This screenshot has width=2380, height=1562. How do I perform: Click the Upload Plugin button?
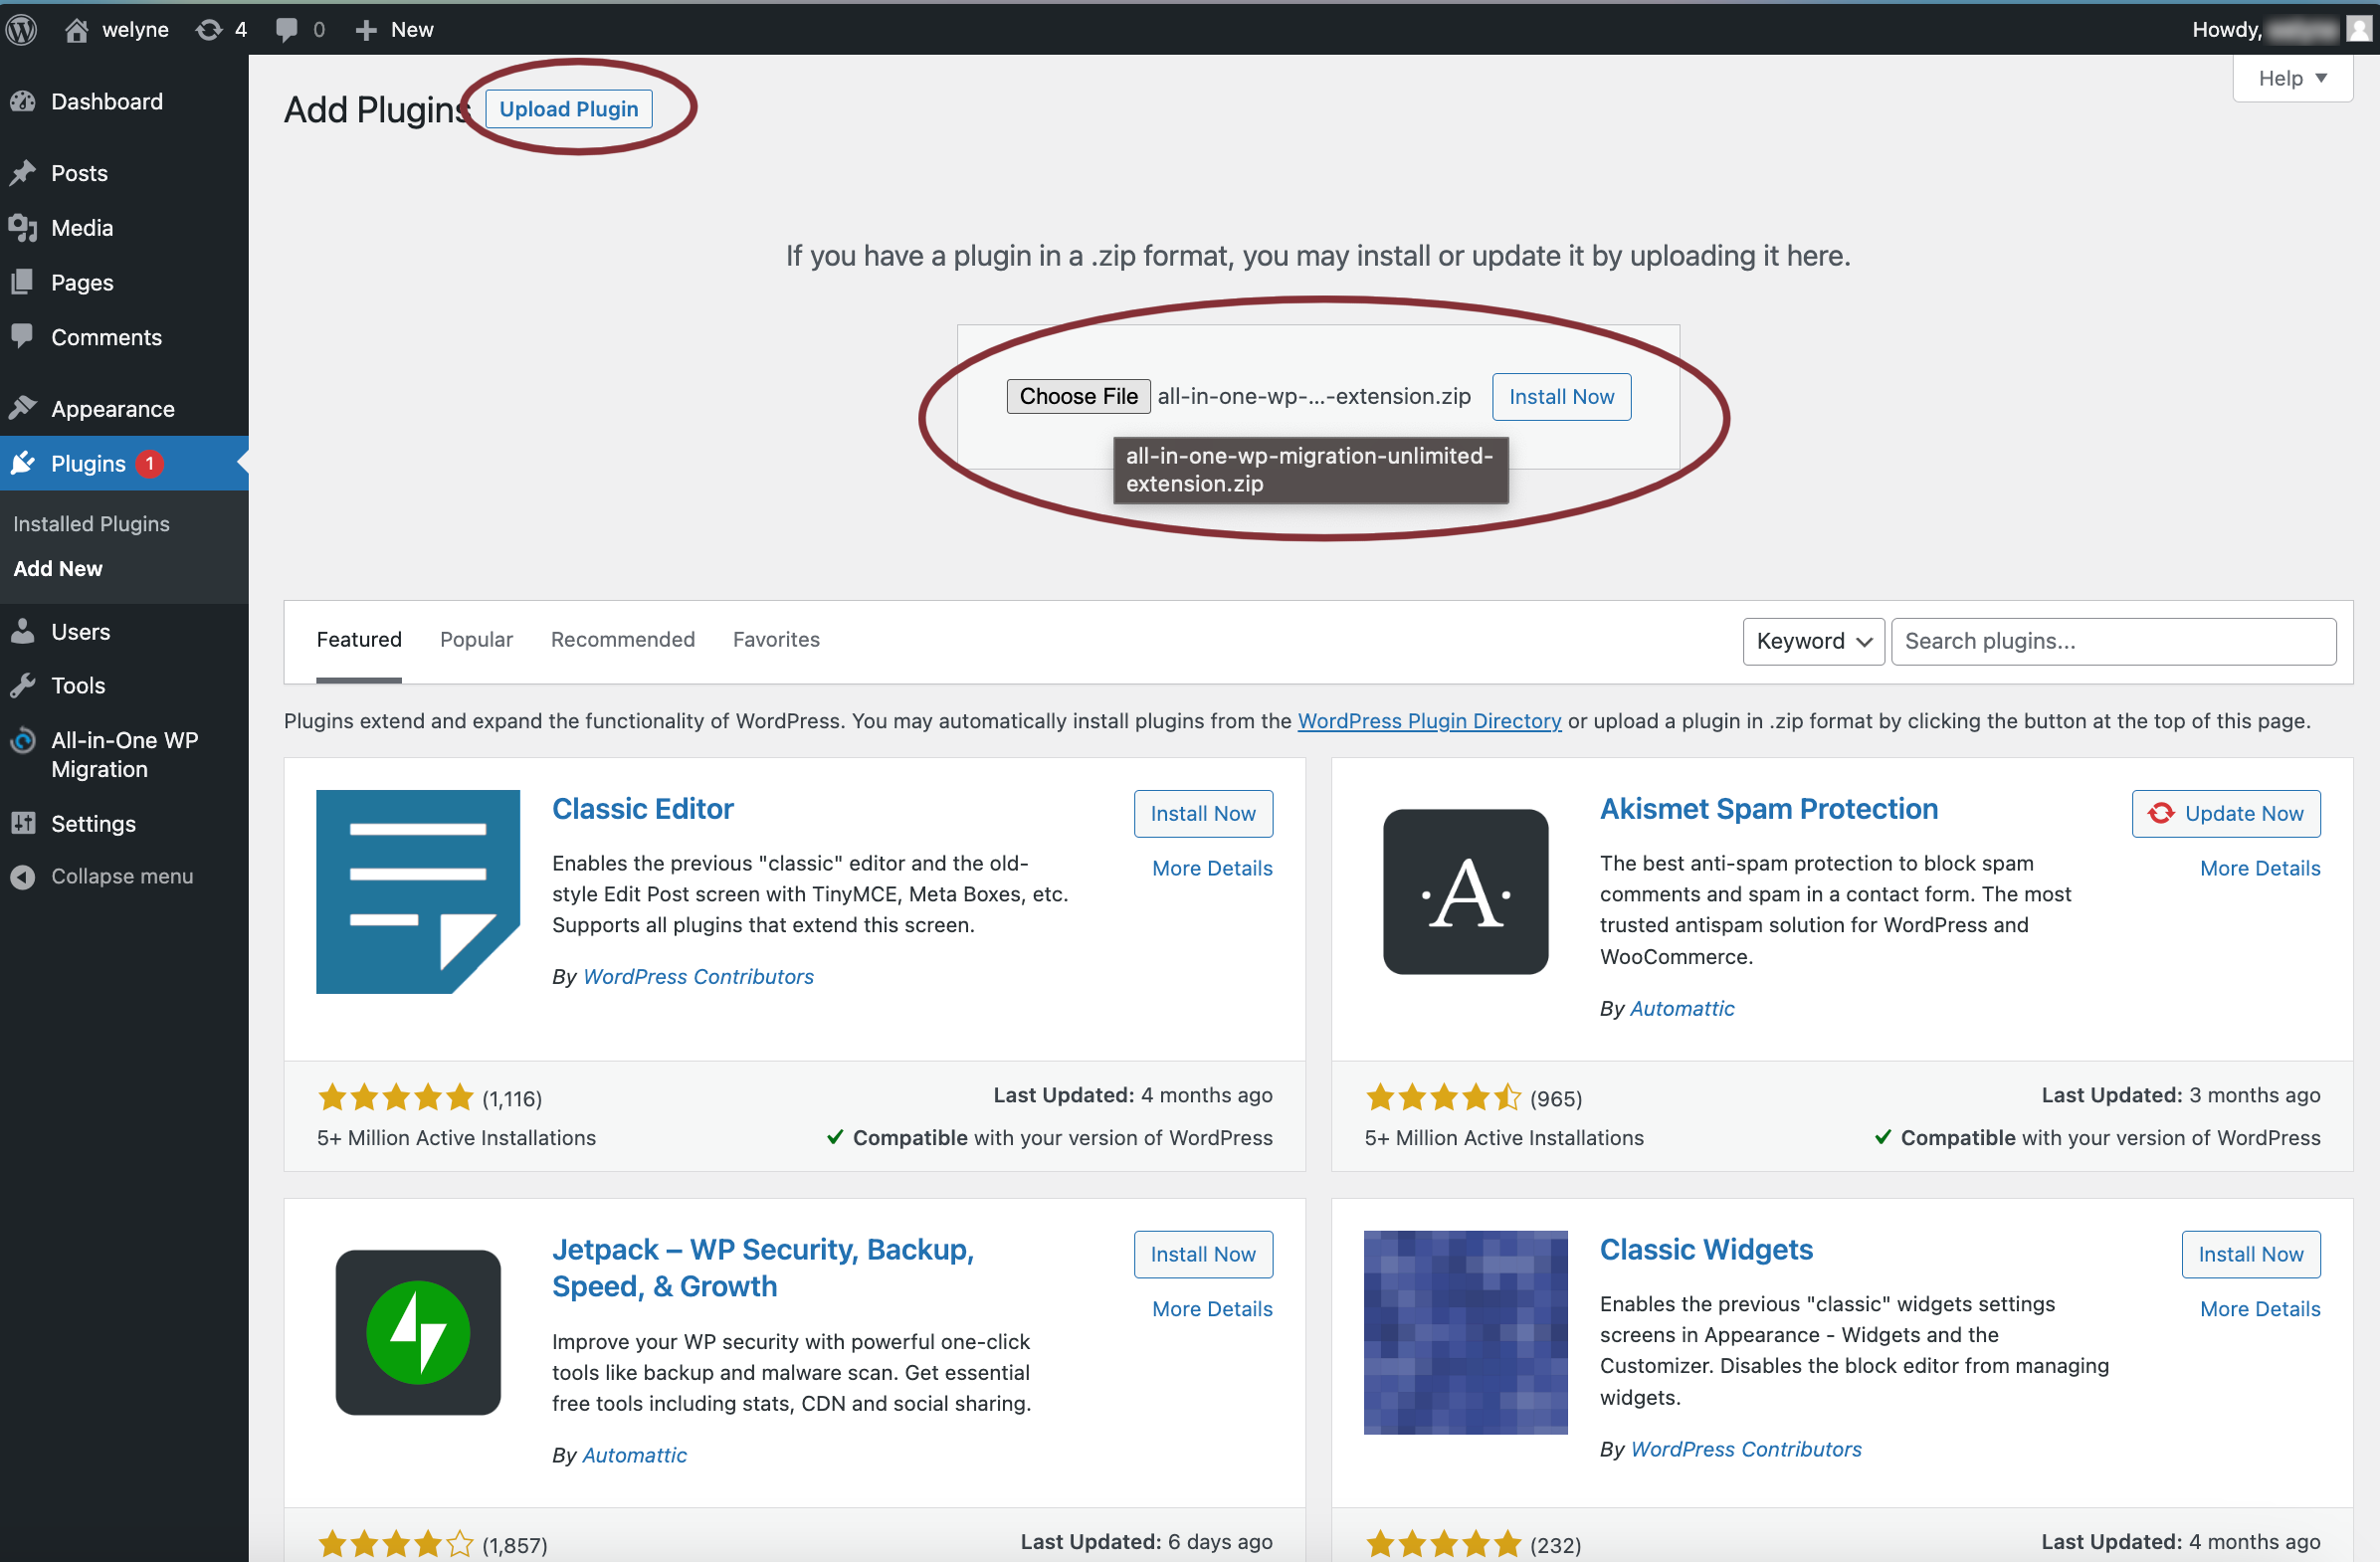568,109
